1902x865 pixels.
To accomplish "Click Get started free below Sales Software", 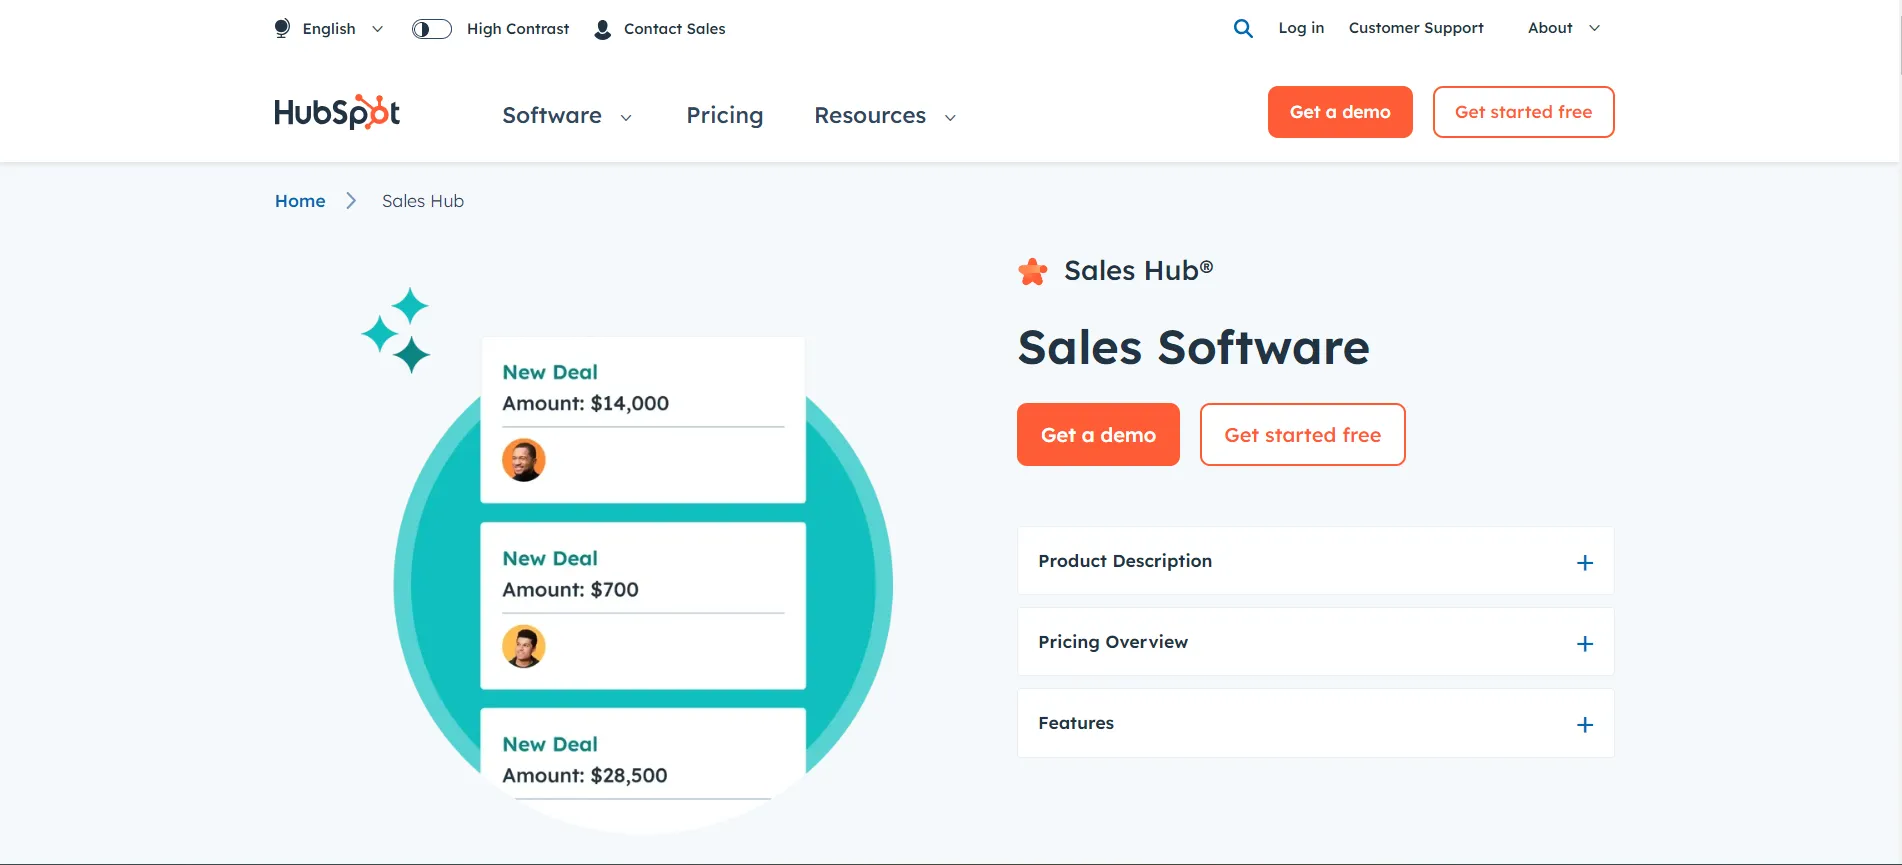I will [x=1302, y=435].
